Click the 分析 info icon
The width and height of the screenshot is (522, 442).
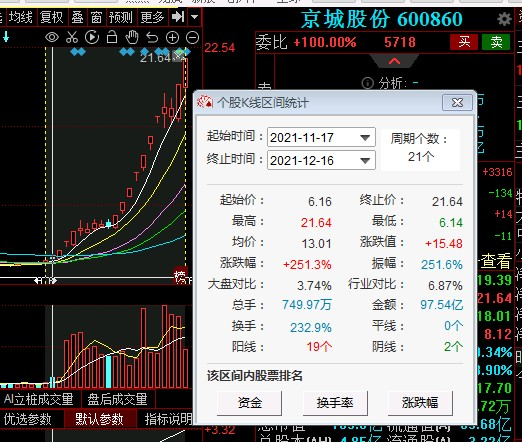(x=368, y=83)
